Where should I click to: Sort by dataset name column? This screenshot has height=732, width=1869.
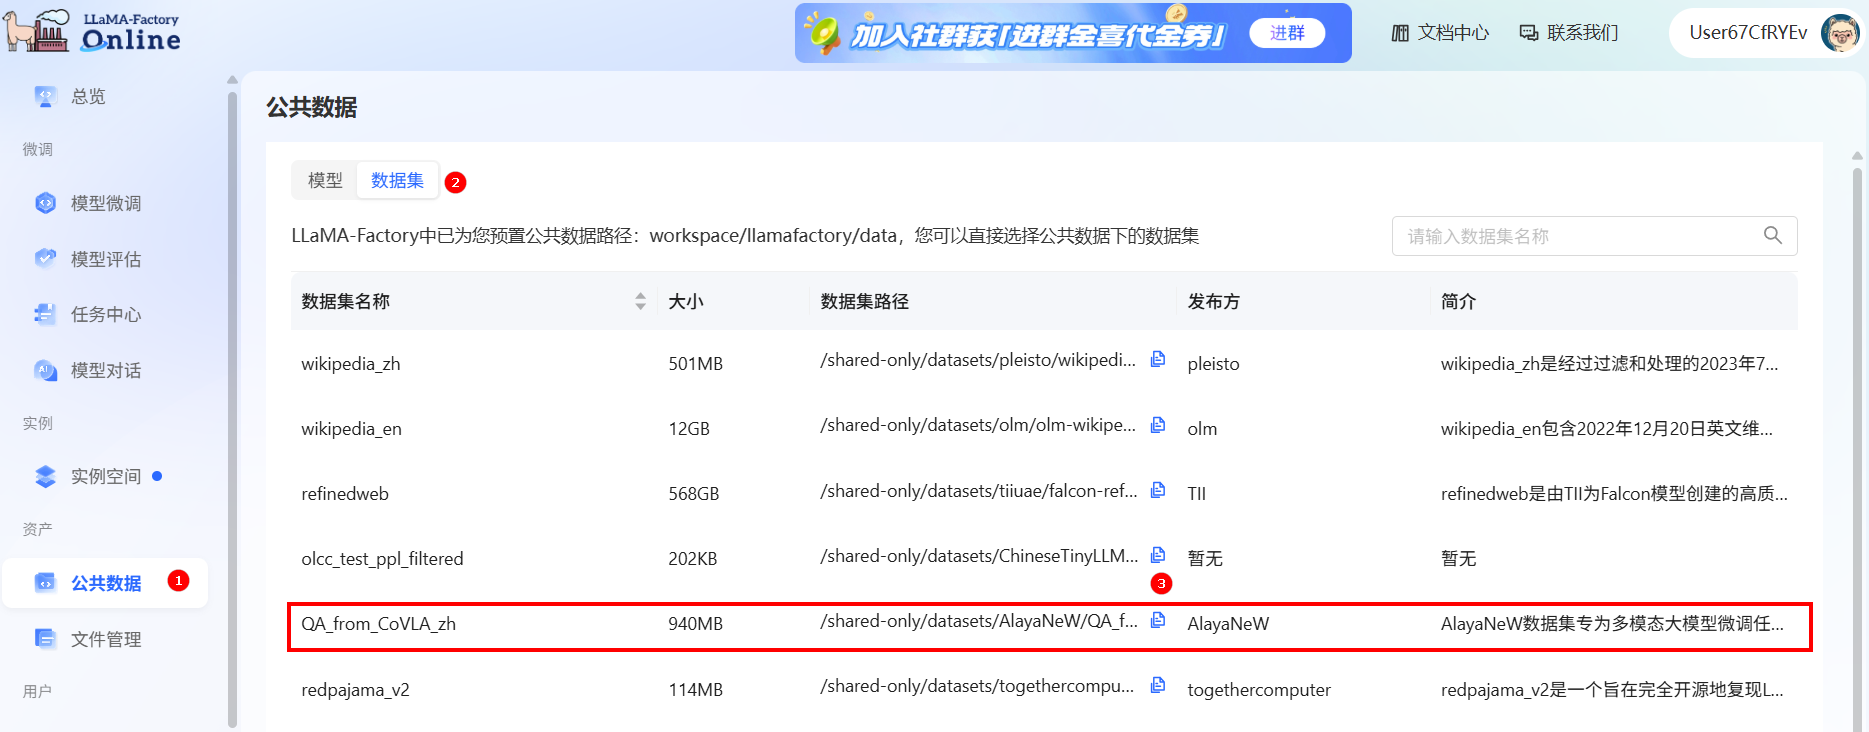(x=640, y=301)
